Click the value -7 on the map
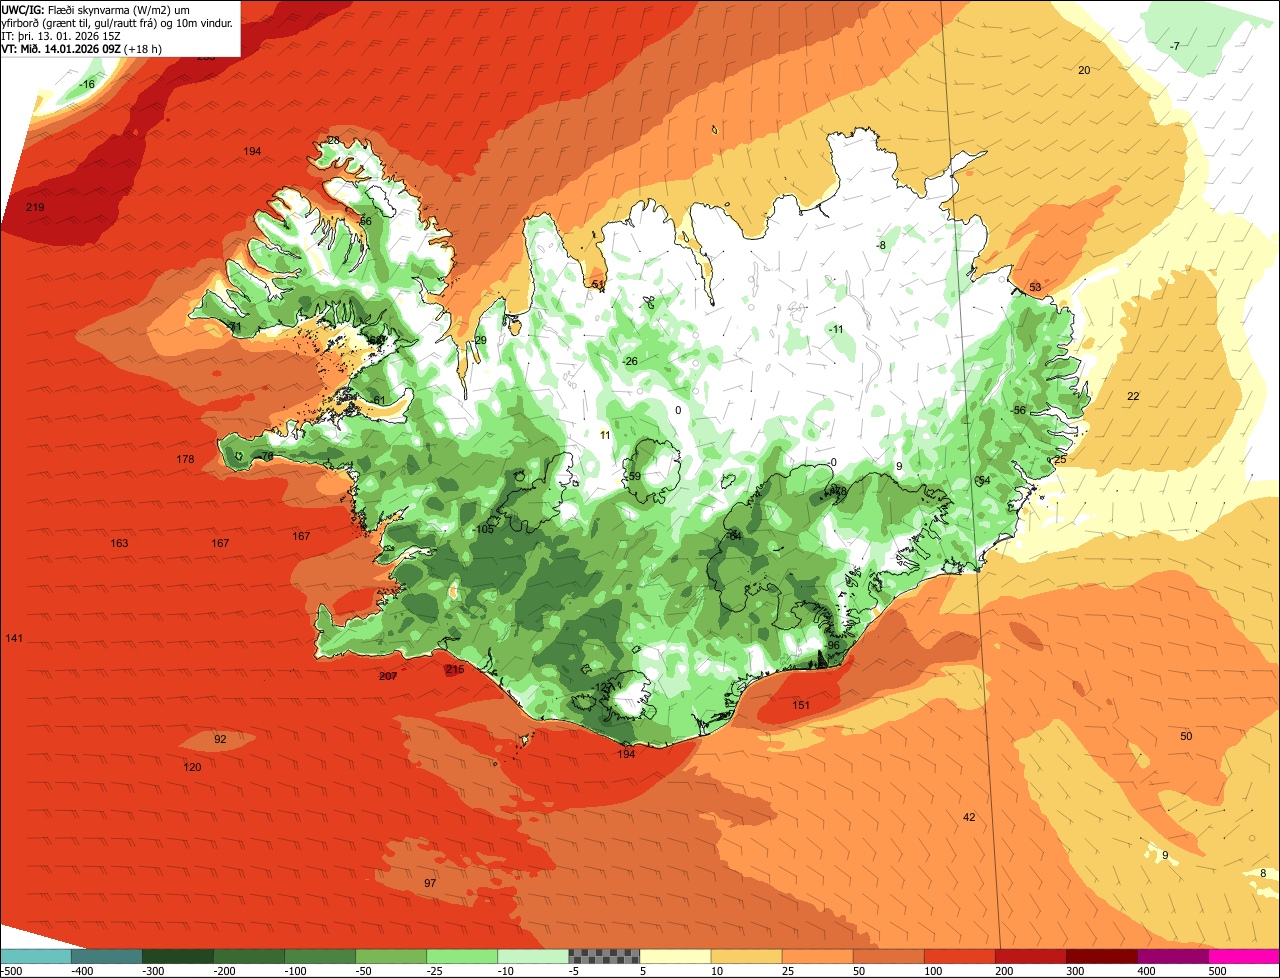This screenshot has width=1280, height=978. [1174, 46]
